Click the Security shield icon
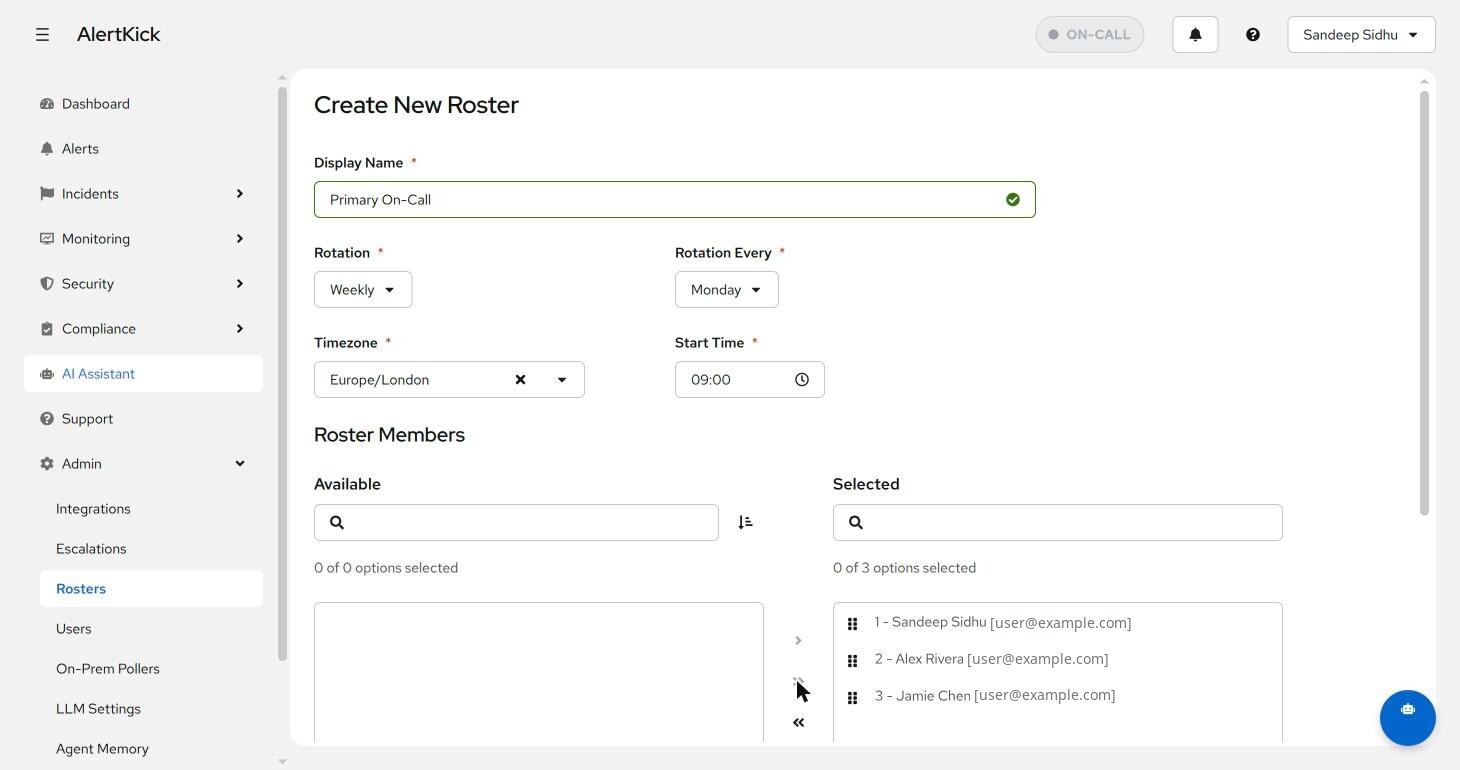 [47, 284]
